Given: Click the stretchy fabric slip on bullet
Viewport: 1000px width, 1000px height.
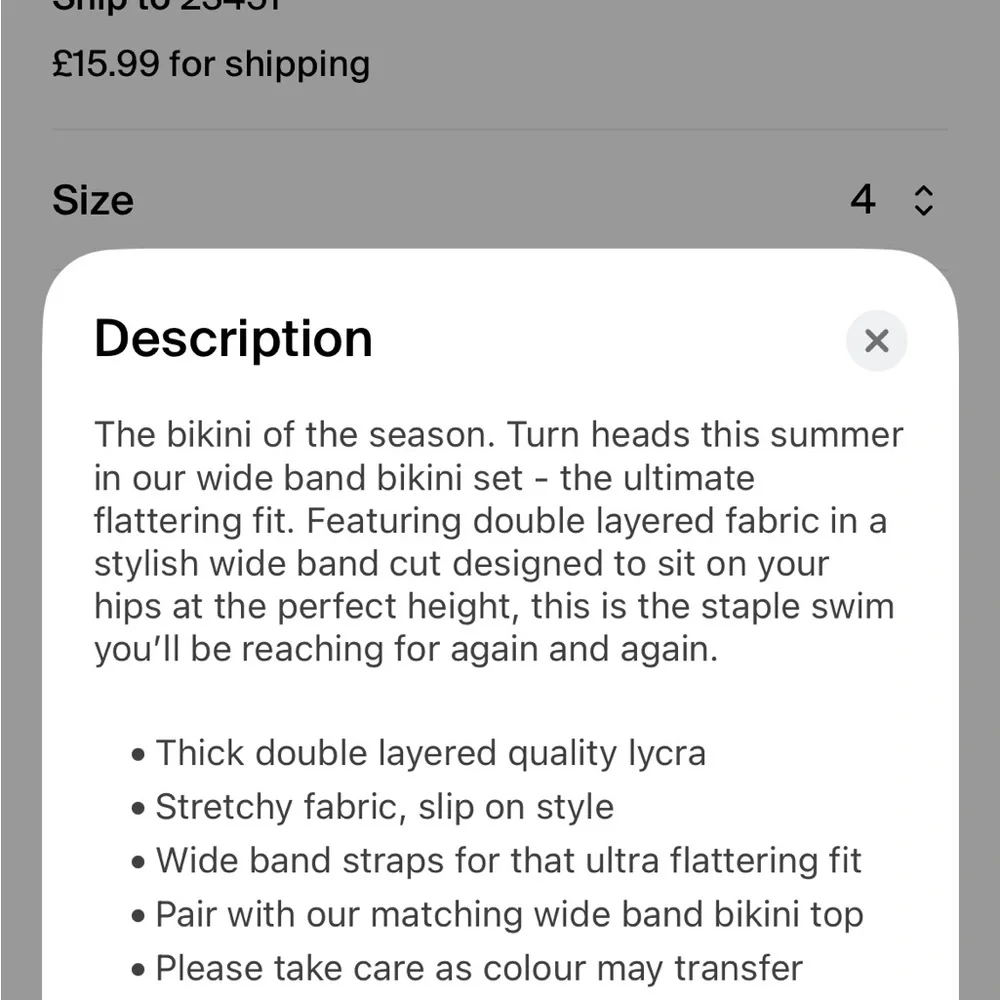Looking at the screenshot, I should 383,806.
